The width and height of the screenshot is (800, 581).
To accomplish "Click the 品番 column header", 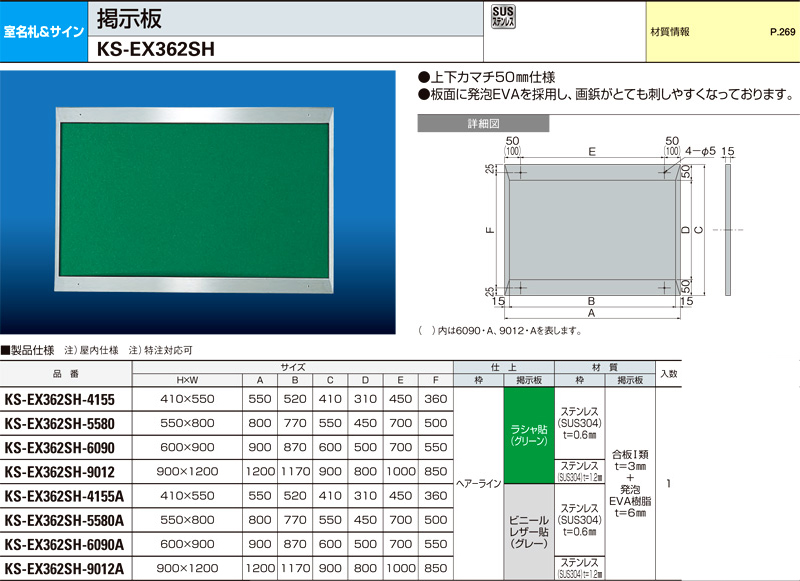I will pos(66,374).
